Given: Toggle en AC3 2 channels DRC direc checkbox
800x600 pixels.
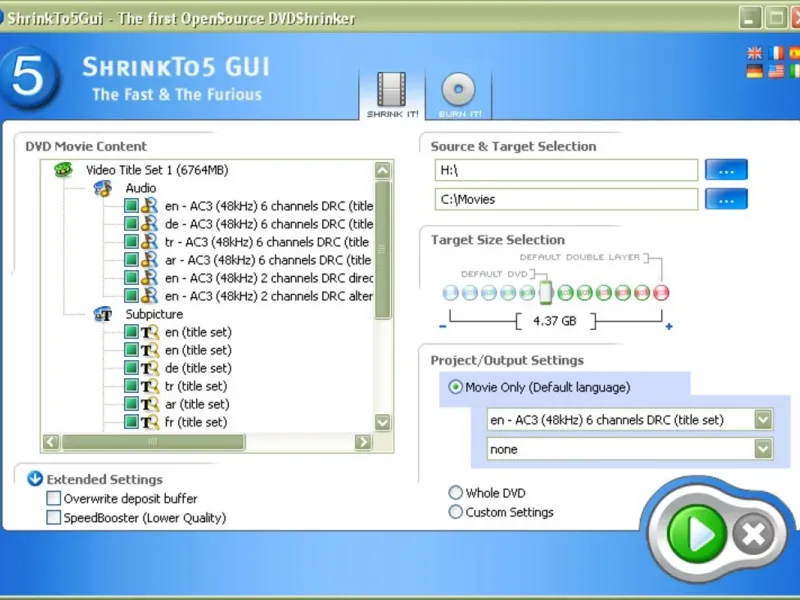Looking at the screenshot, I should pyautogui.click(x=131, y=278).
